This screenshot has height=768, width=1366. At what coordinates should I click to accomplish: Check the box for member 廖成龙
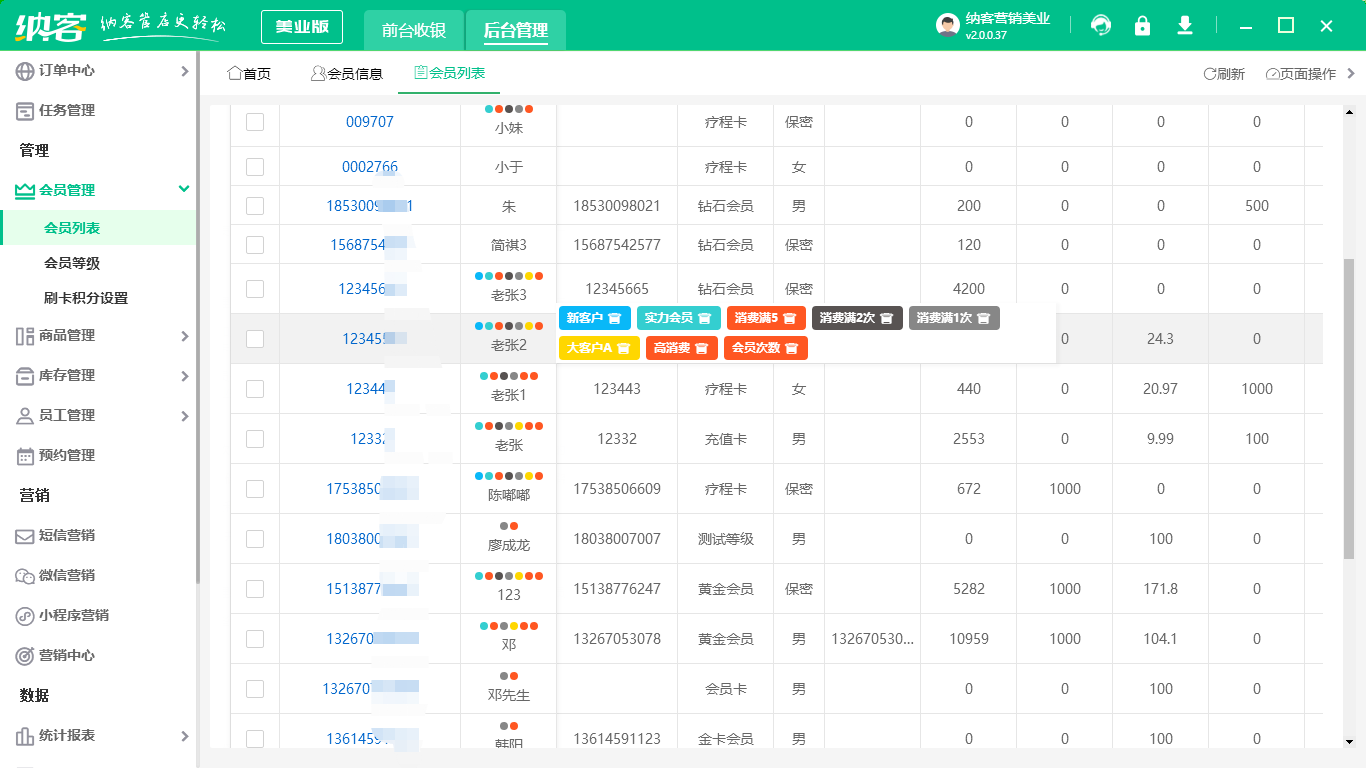click(255, 539)
